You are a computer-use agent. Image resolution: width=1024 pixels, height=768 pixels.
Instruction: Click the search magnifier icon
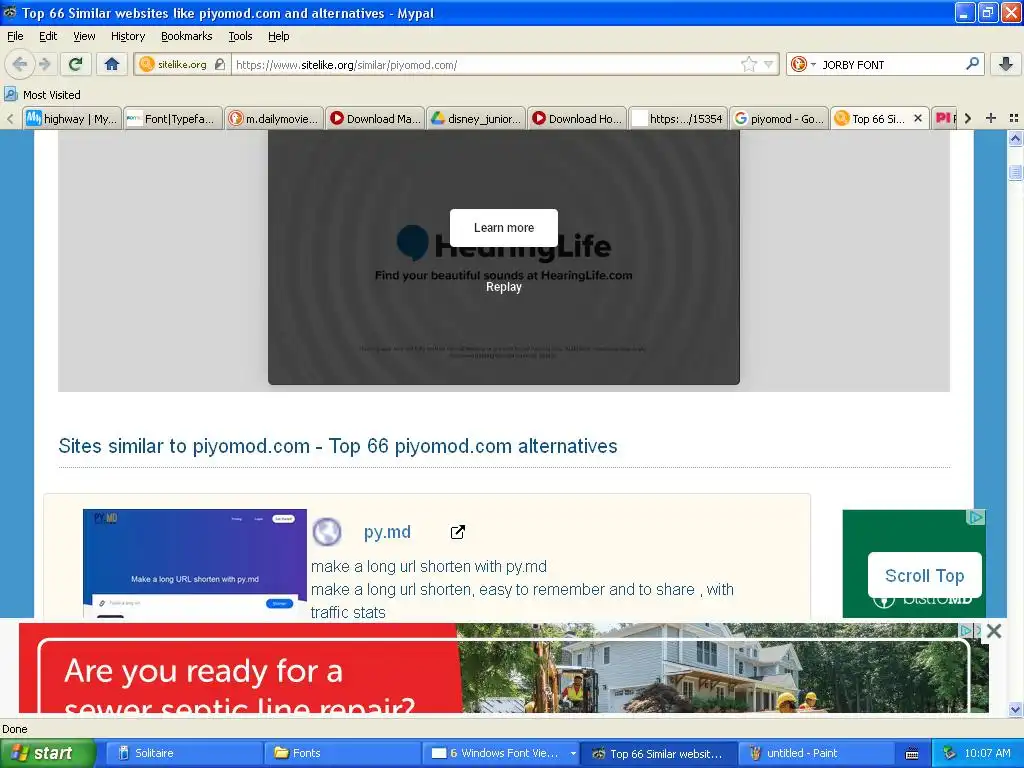point(972,64)
